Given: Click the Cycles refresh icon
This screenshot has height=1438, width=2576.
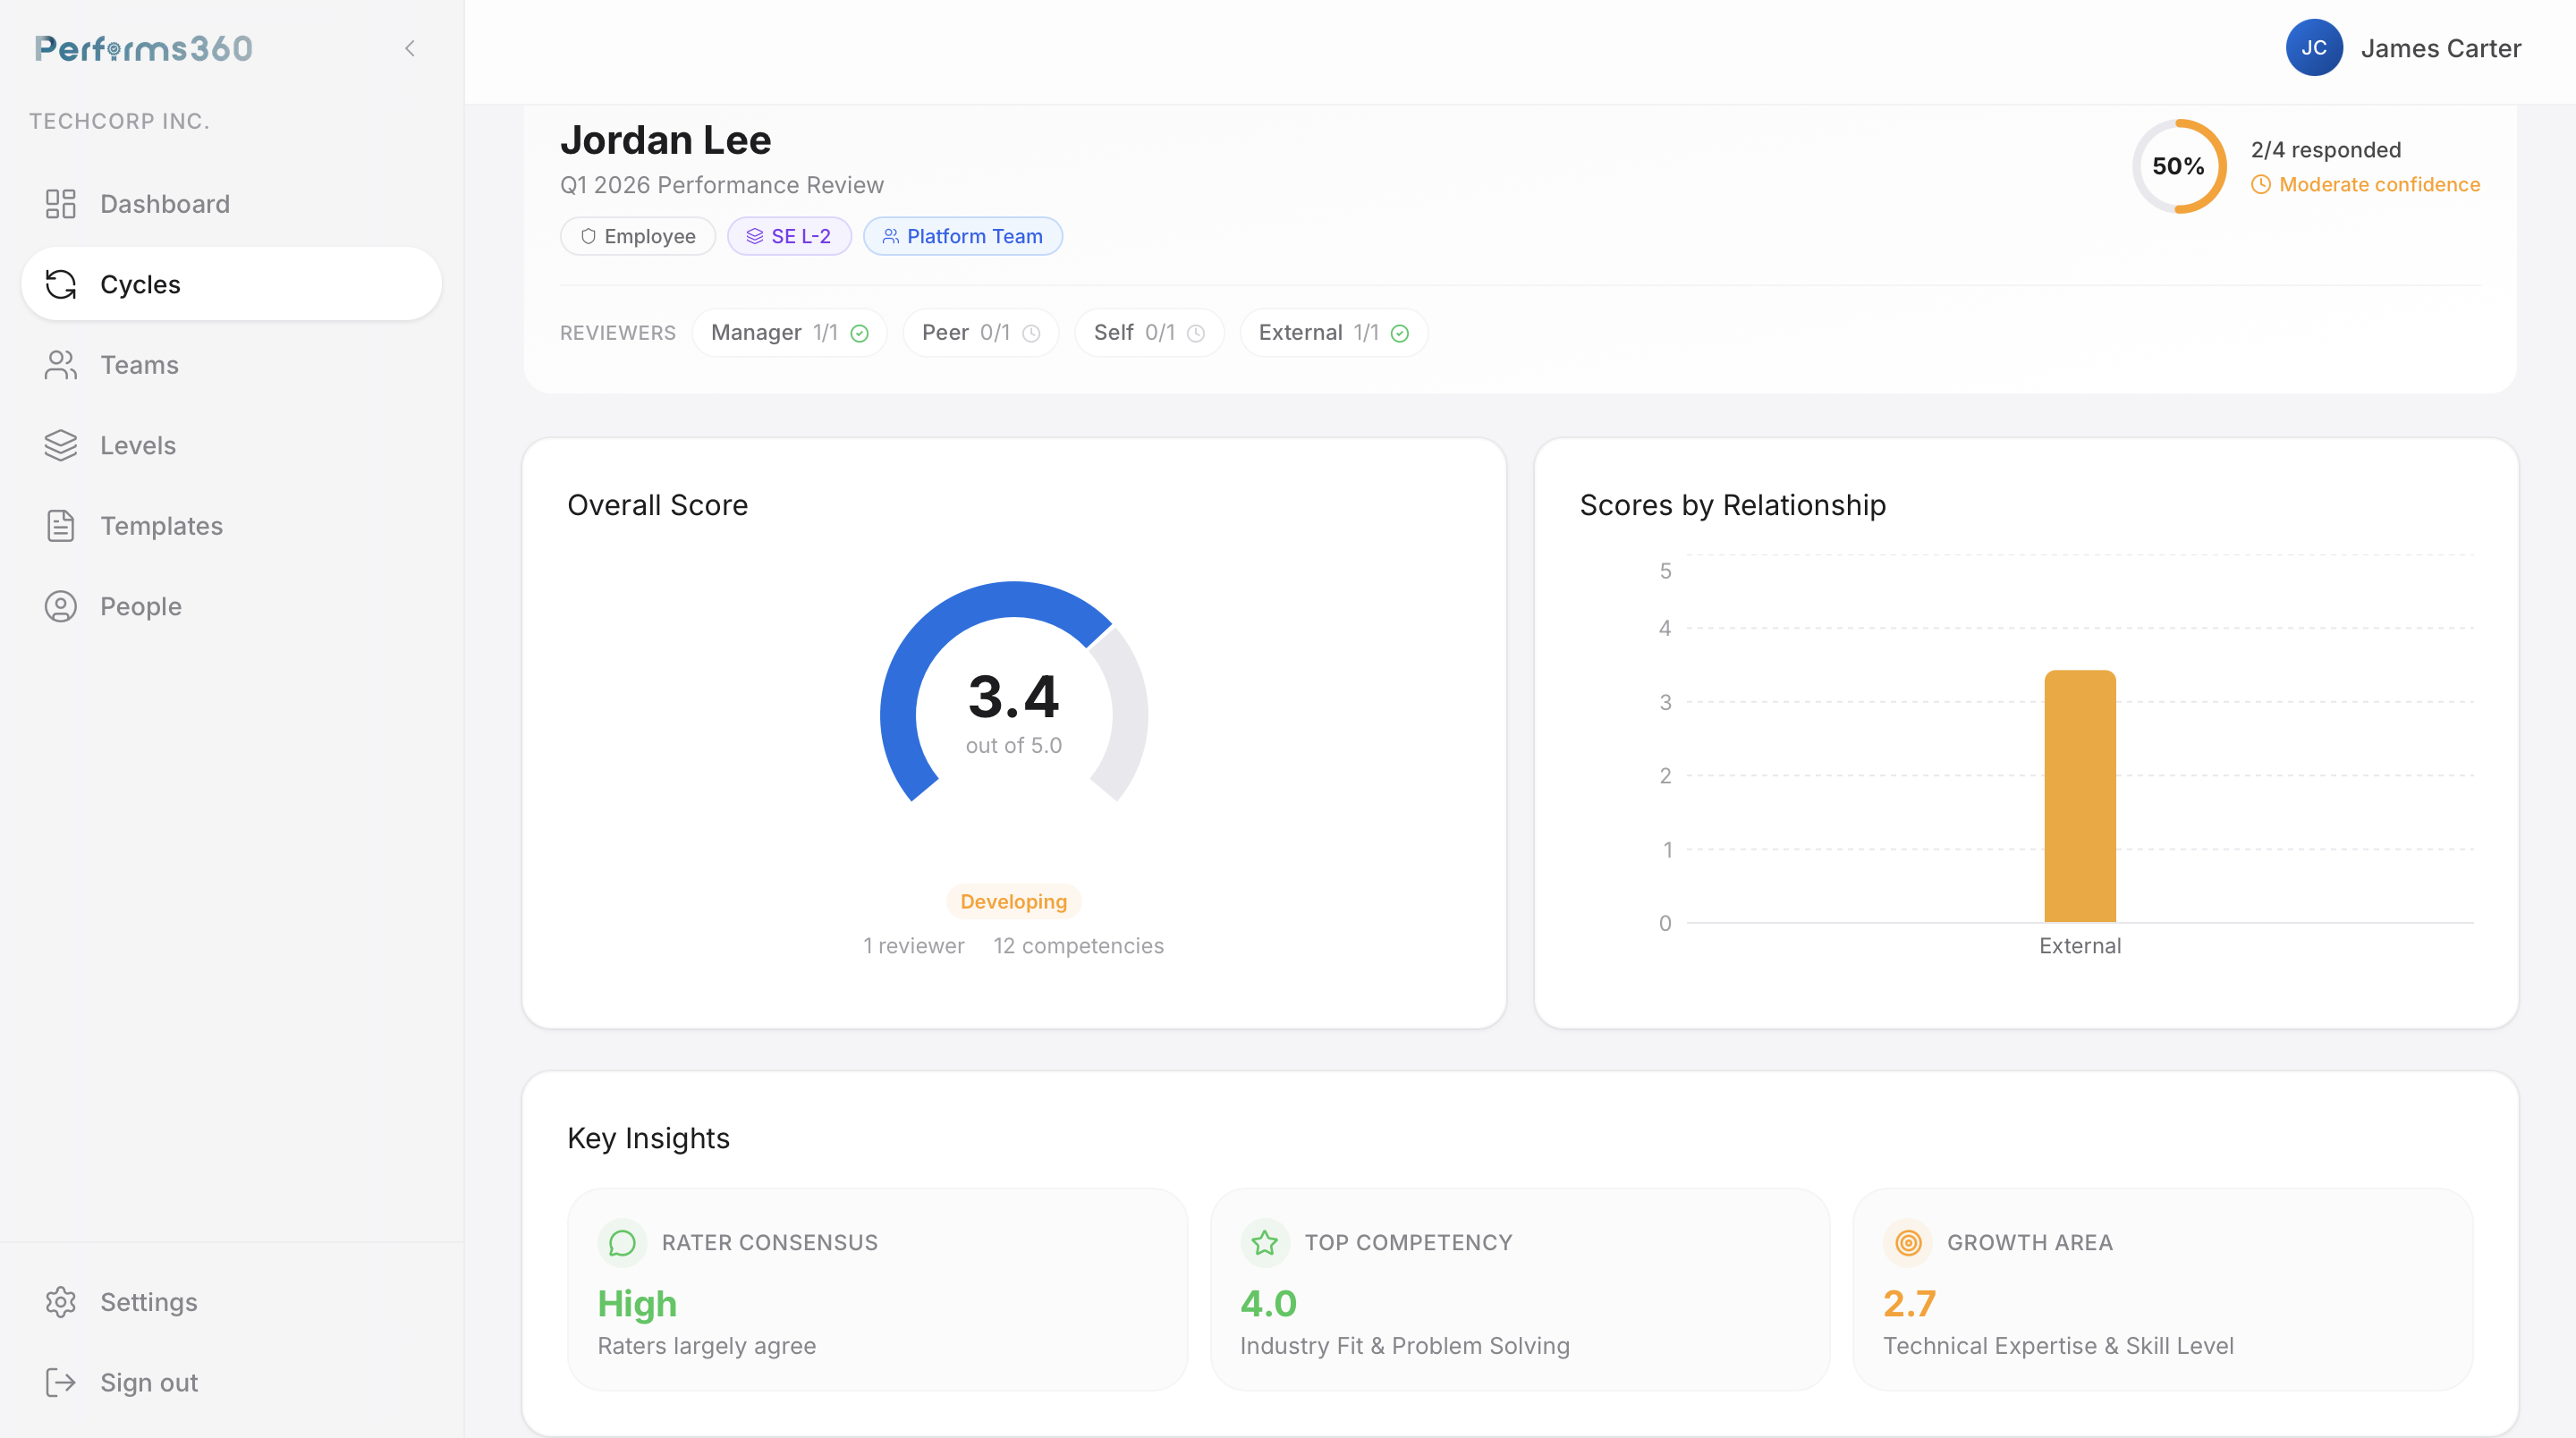Looking at the screenshot, I should pyautogui.click(x=61, y=285).
